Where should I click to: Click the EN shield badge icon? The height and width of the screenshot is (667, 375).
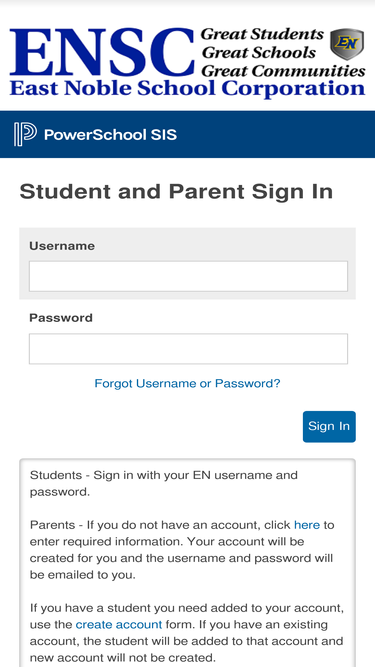tap(347, 44)
